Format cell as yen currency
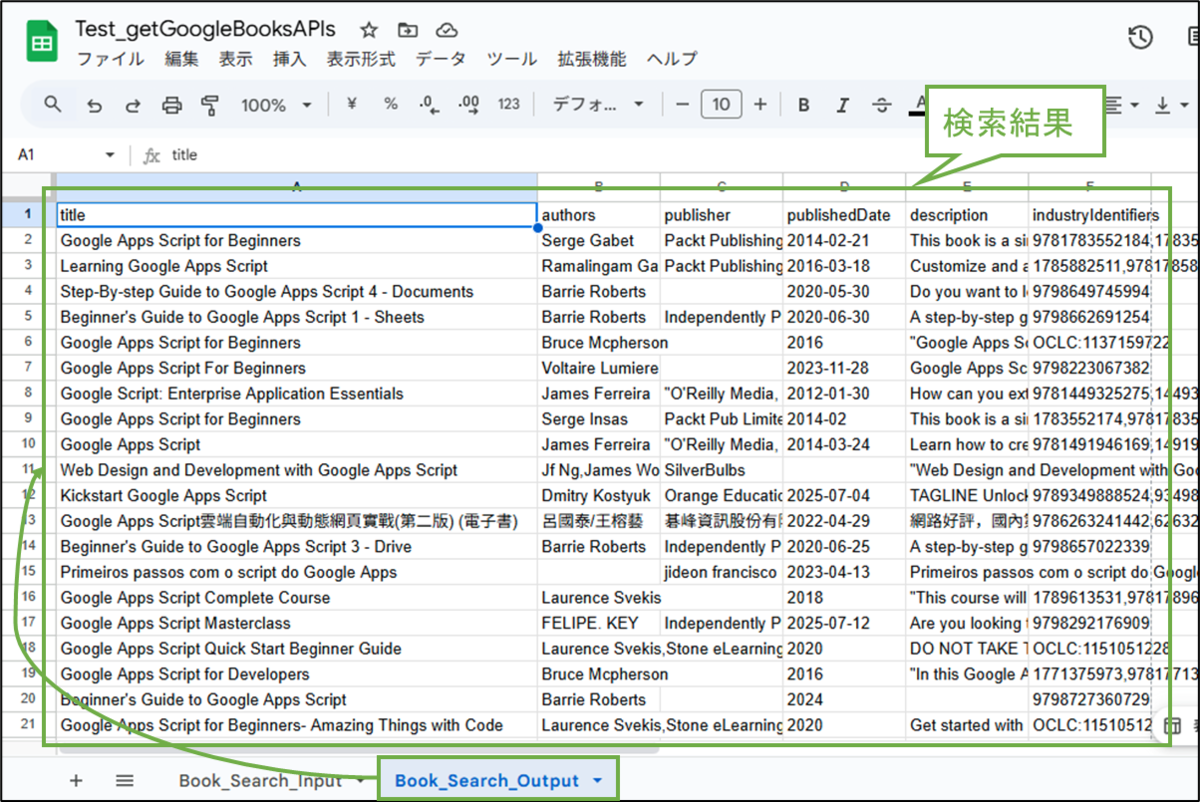The height and width of the screenshot is (802, 1200). 352,104
